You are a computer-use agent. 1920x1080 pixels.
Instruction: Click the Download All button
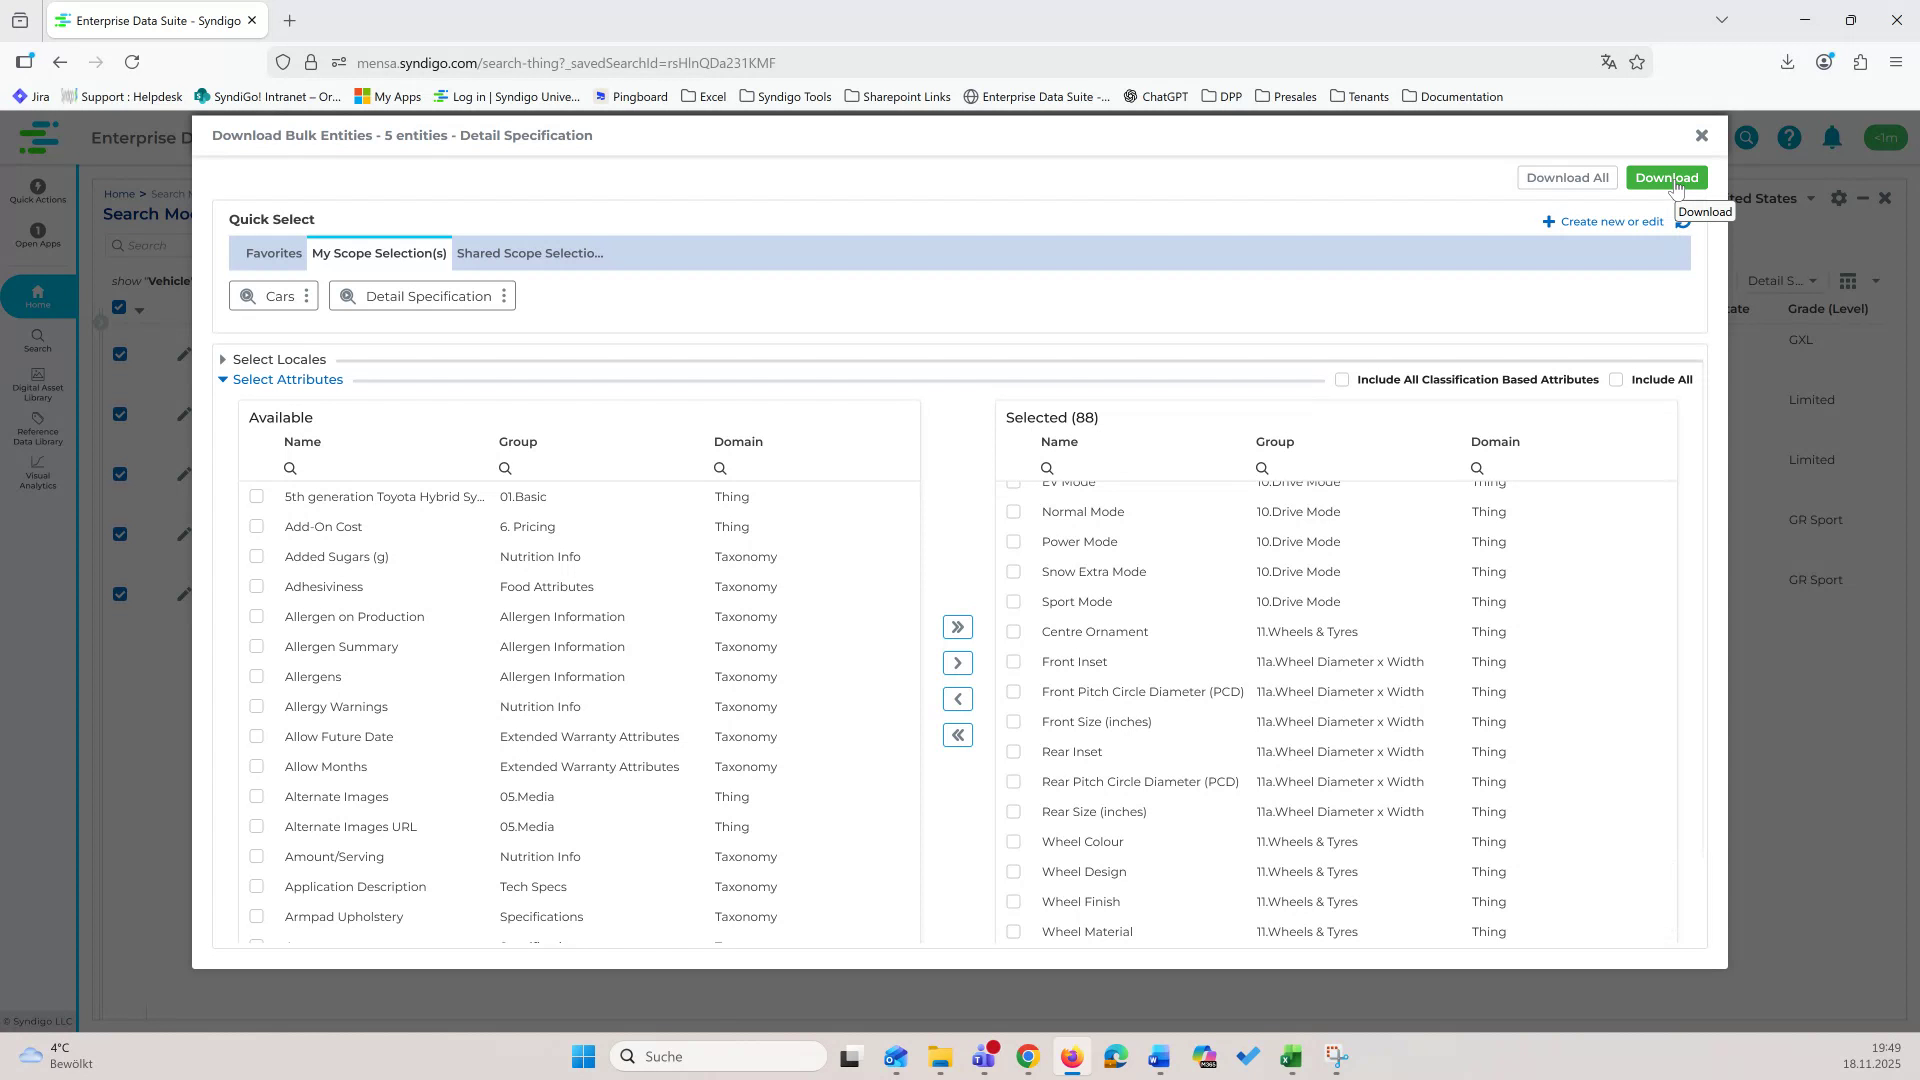pos(1567,177)
